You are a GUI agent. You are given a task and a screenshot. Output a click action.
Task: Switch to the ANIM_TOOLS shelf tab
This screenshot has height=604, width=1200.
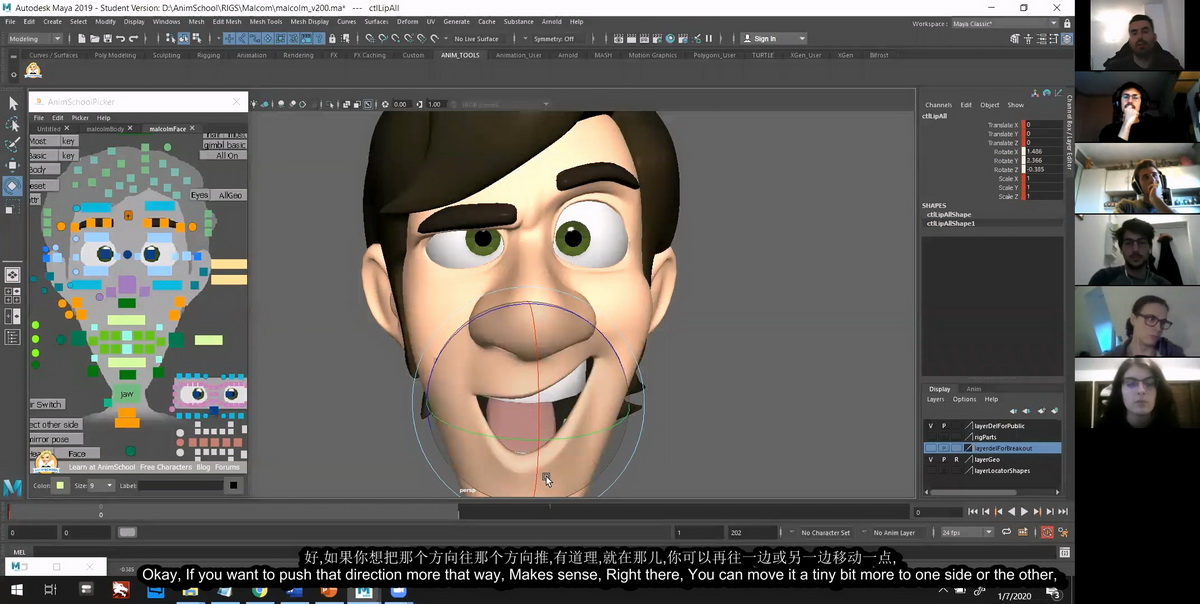click(461, 55)
